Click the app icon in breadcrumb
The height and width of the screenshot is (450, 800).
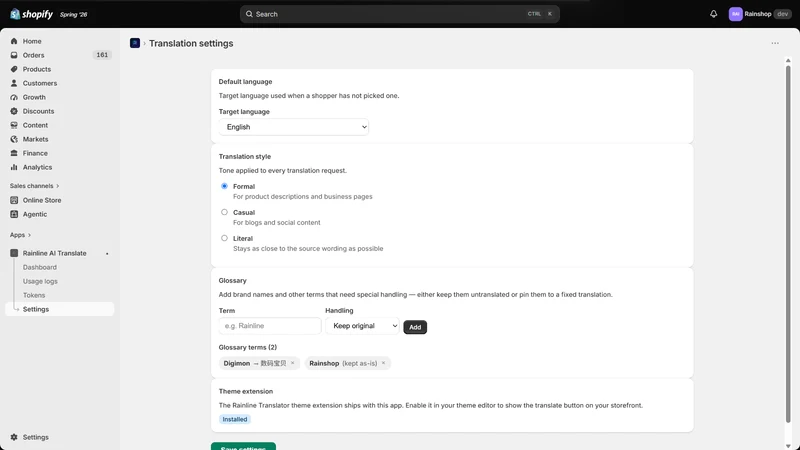[x=135, y=43]
